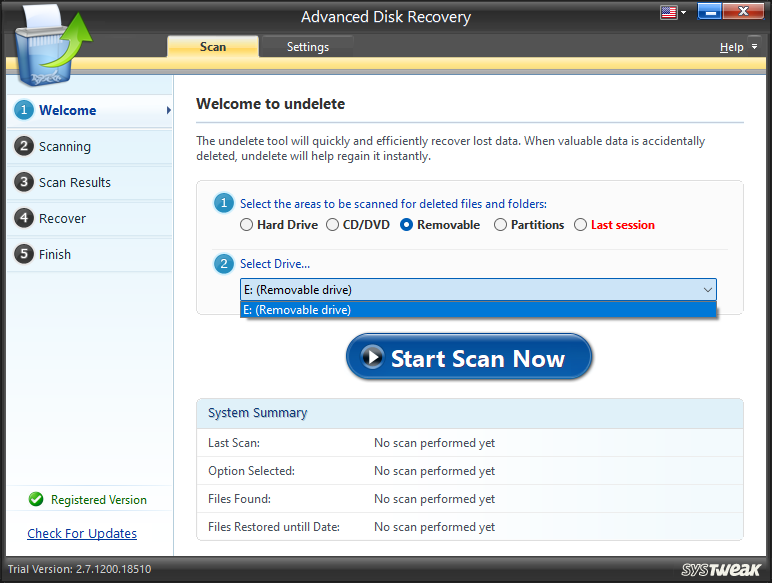Open the Check For Updates link
Viewport: 772px width, 583px height.
coord(82,533)
